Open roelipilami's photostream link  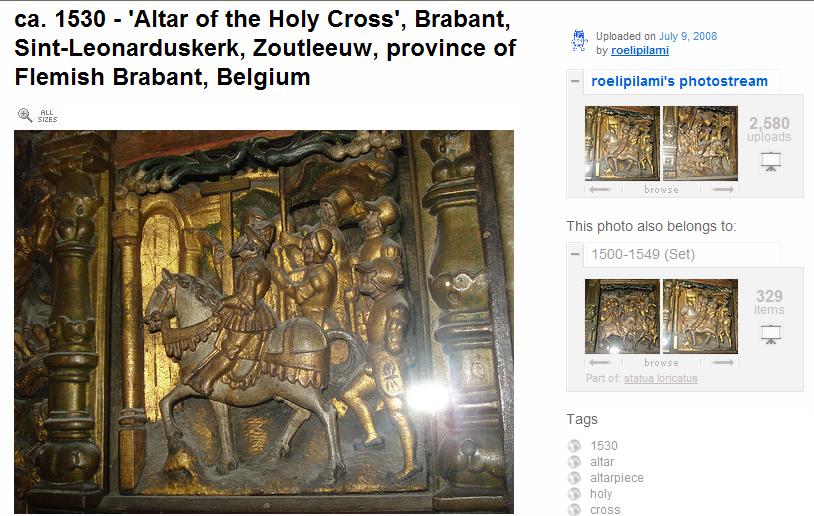pyautogui.click(x=679, y=81)
